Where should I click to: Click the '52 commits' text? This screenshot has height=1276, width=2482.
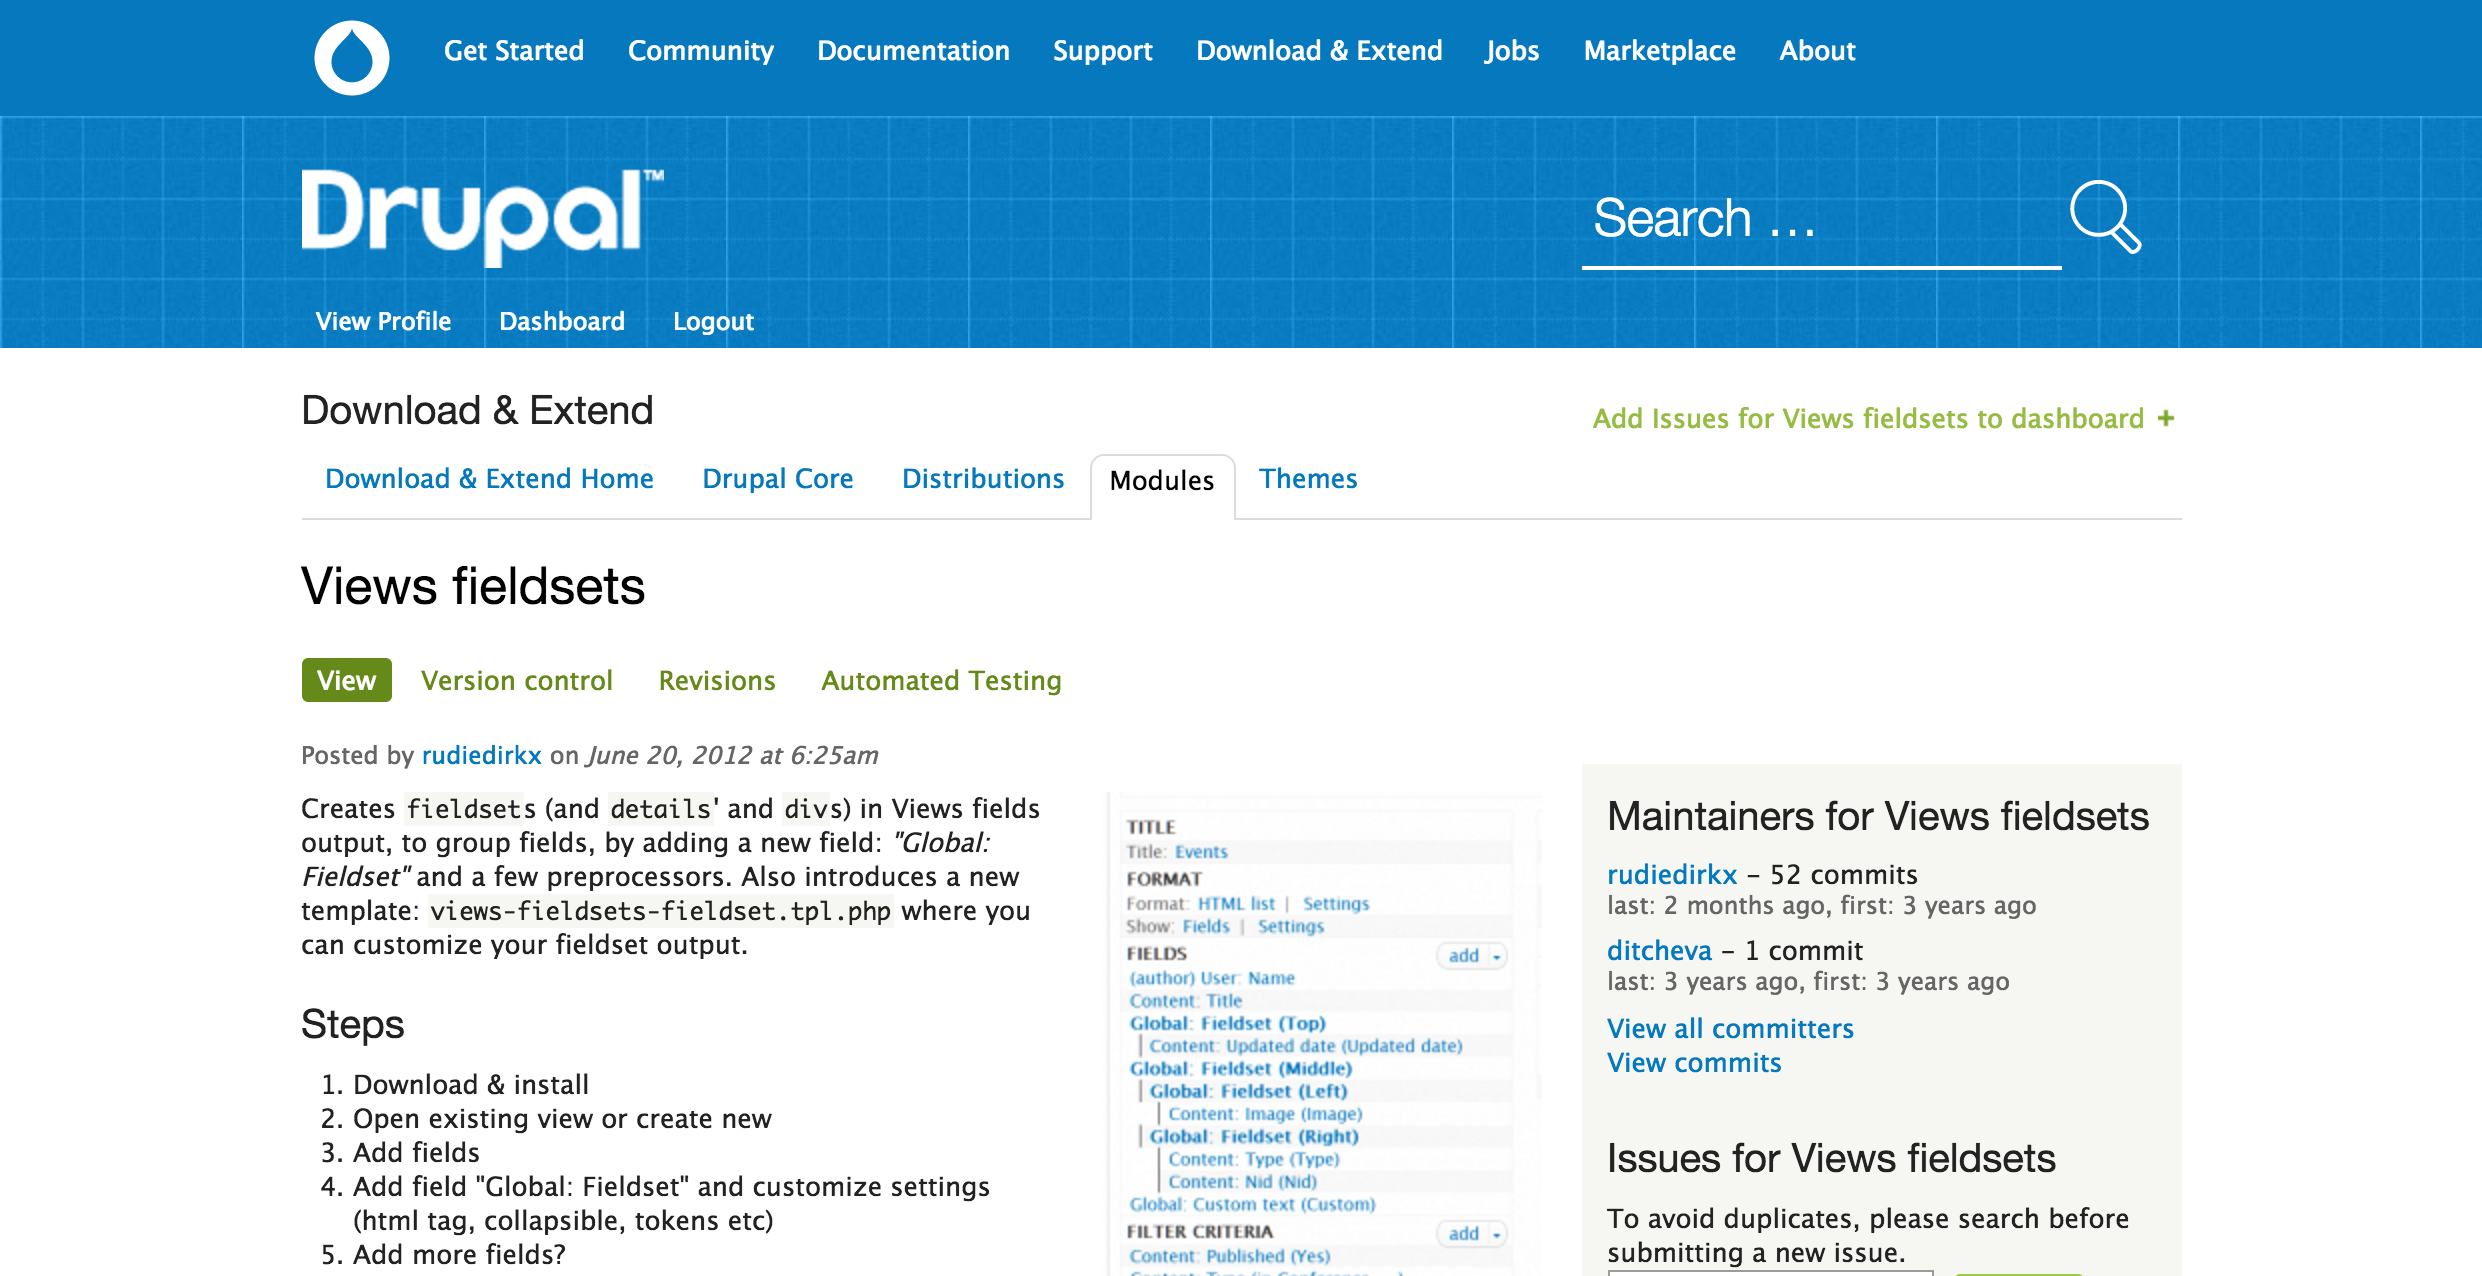pyautogui.click(x=1844, y=874)
